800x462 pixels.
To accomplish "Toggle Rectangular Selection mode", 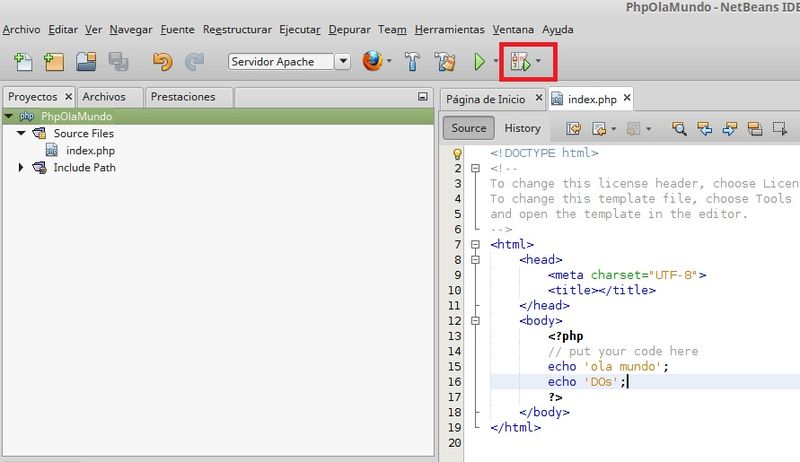I will (780, 129).
